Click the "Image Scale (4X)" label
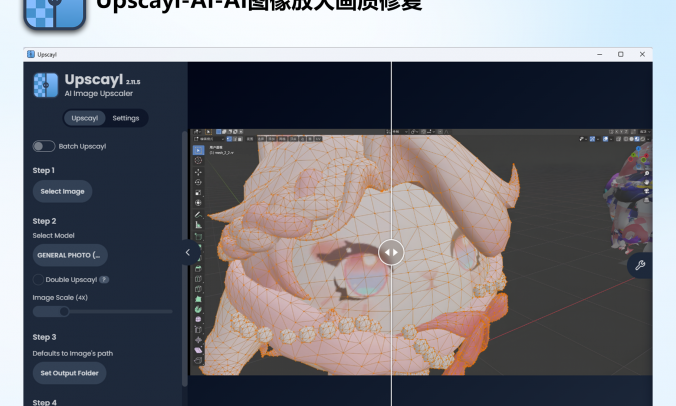Image resolution: width=676 pixels, height=406 pixels. pyautogui.click(x=60, y=298)
